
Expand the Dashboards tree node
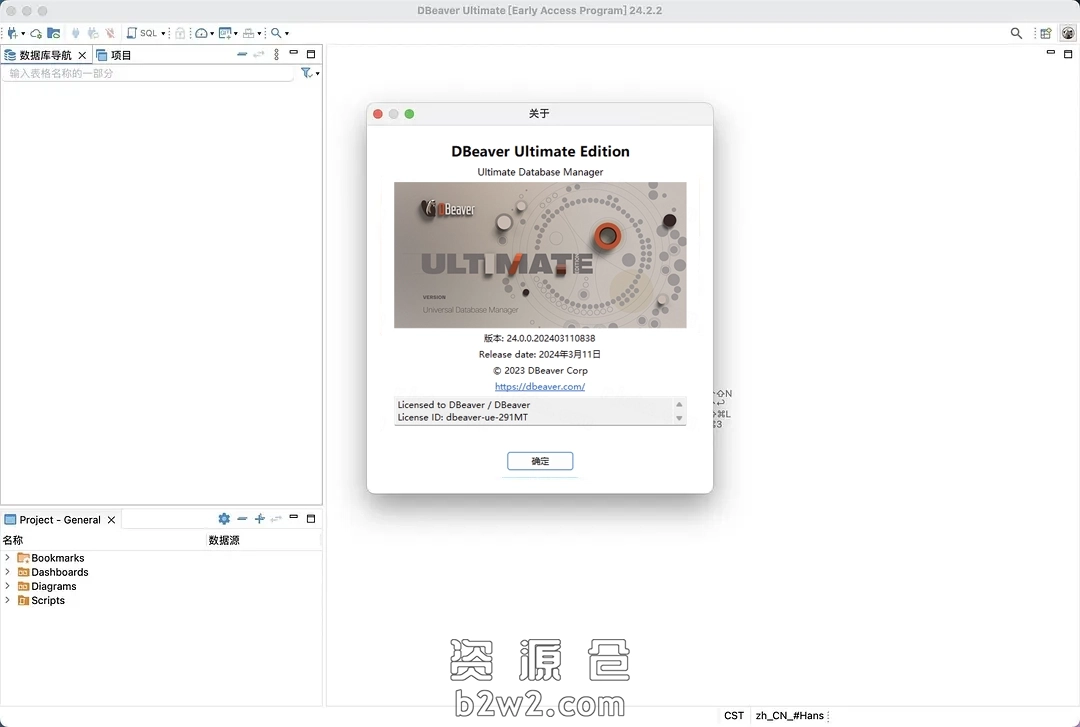[8, 572]
